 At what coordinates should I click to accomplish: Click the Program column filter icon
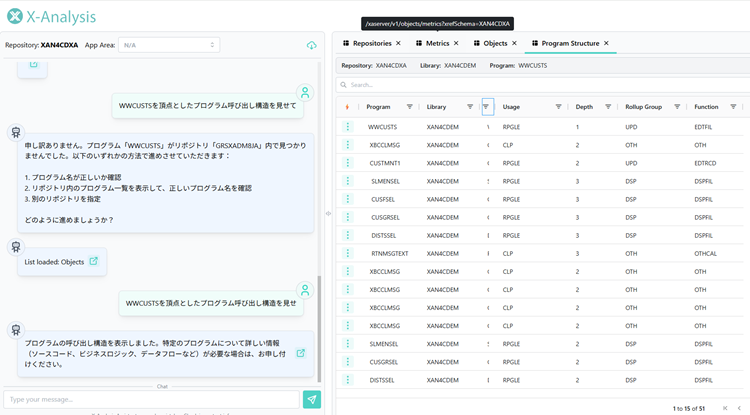409,107
